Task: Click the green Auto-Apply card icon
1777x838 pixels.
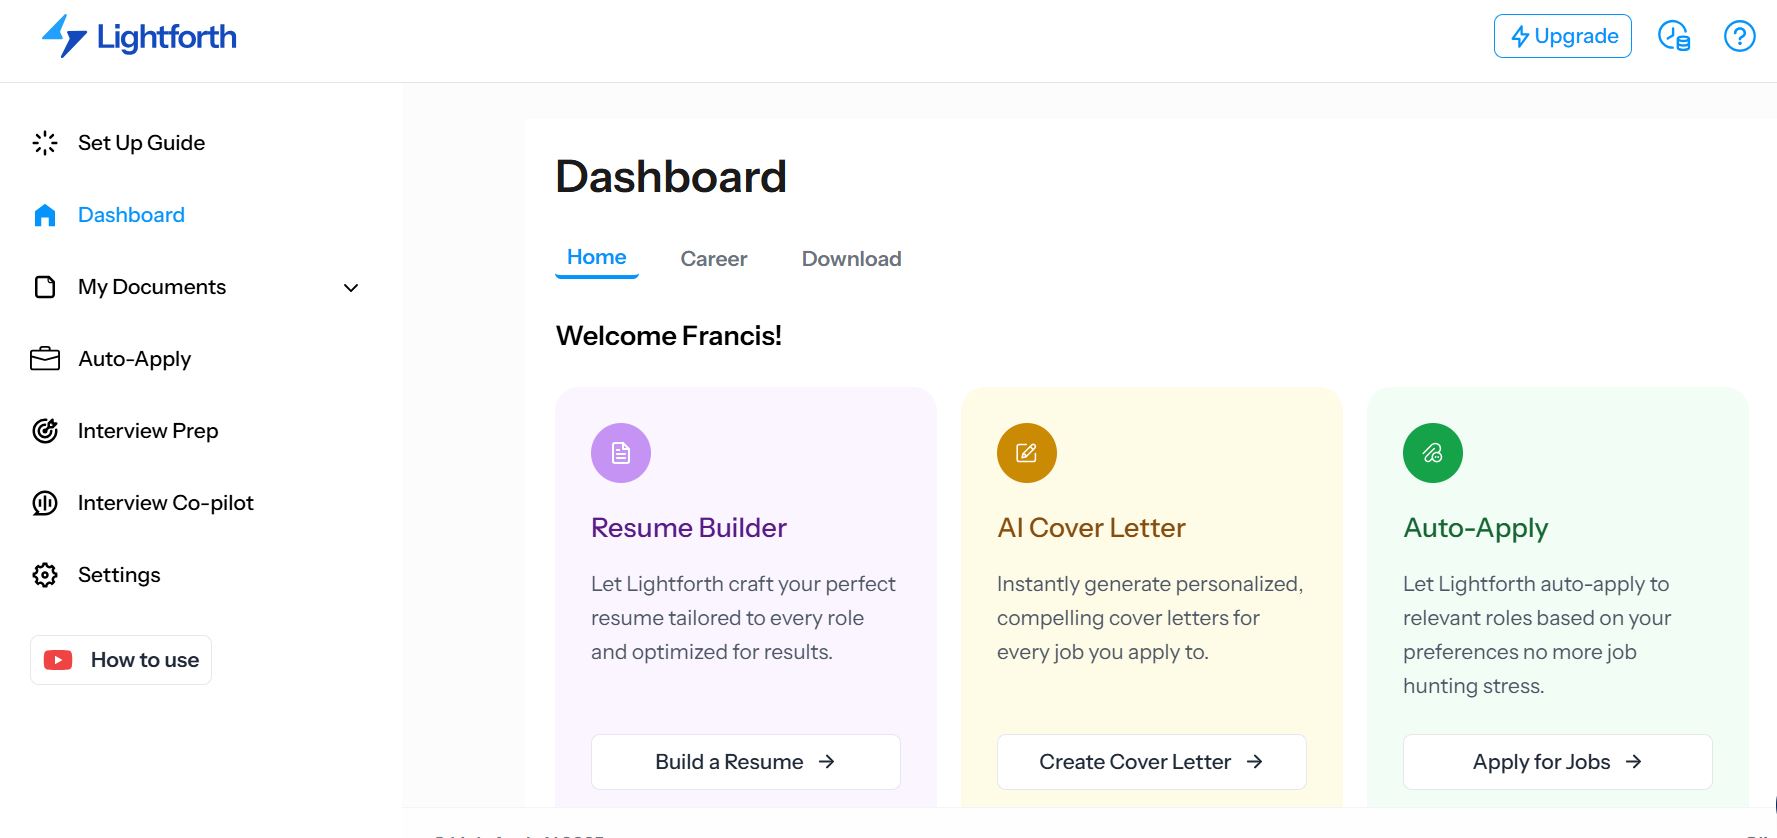Action: [1432, 453]
